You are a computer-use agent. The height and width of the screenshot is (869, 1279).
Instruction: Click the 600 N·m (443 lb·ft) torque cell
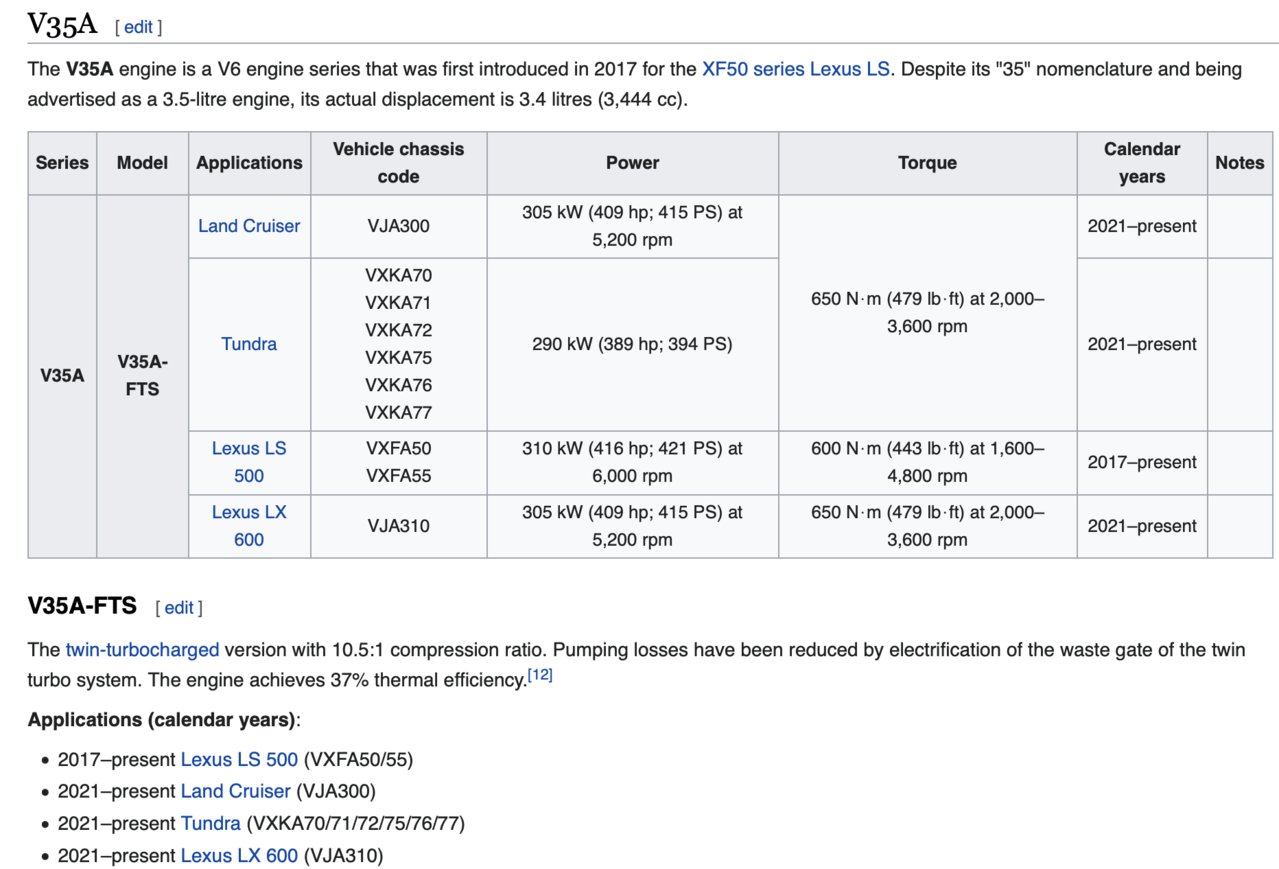pyautogui.click(x=927, y=462)
